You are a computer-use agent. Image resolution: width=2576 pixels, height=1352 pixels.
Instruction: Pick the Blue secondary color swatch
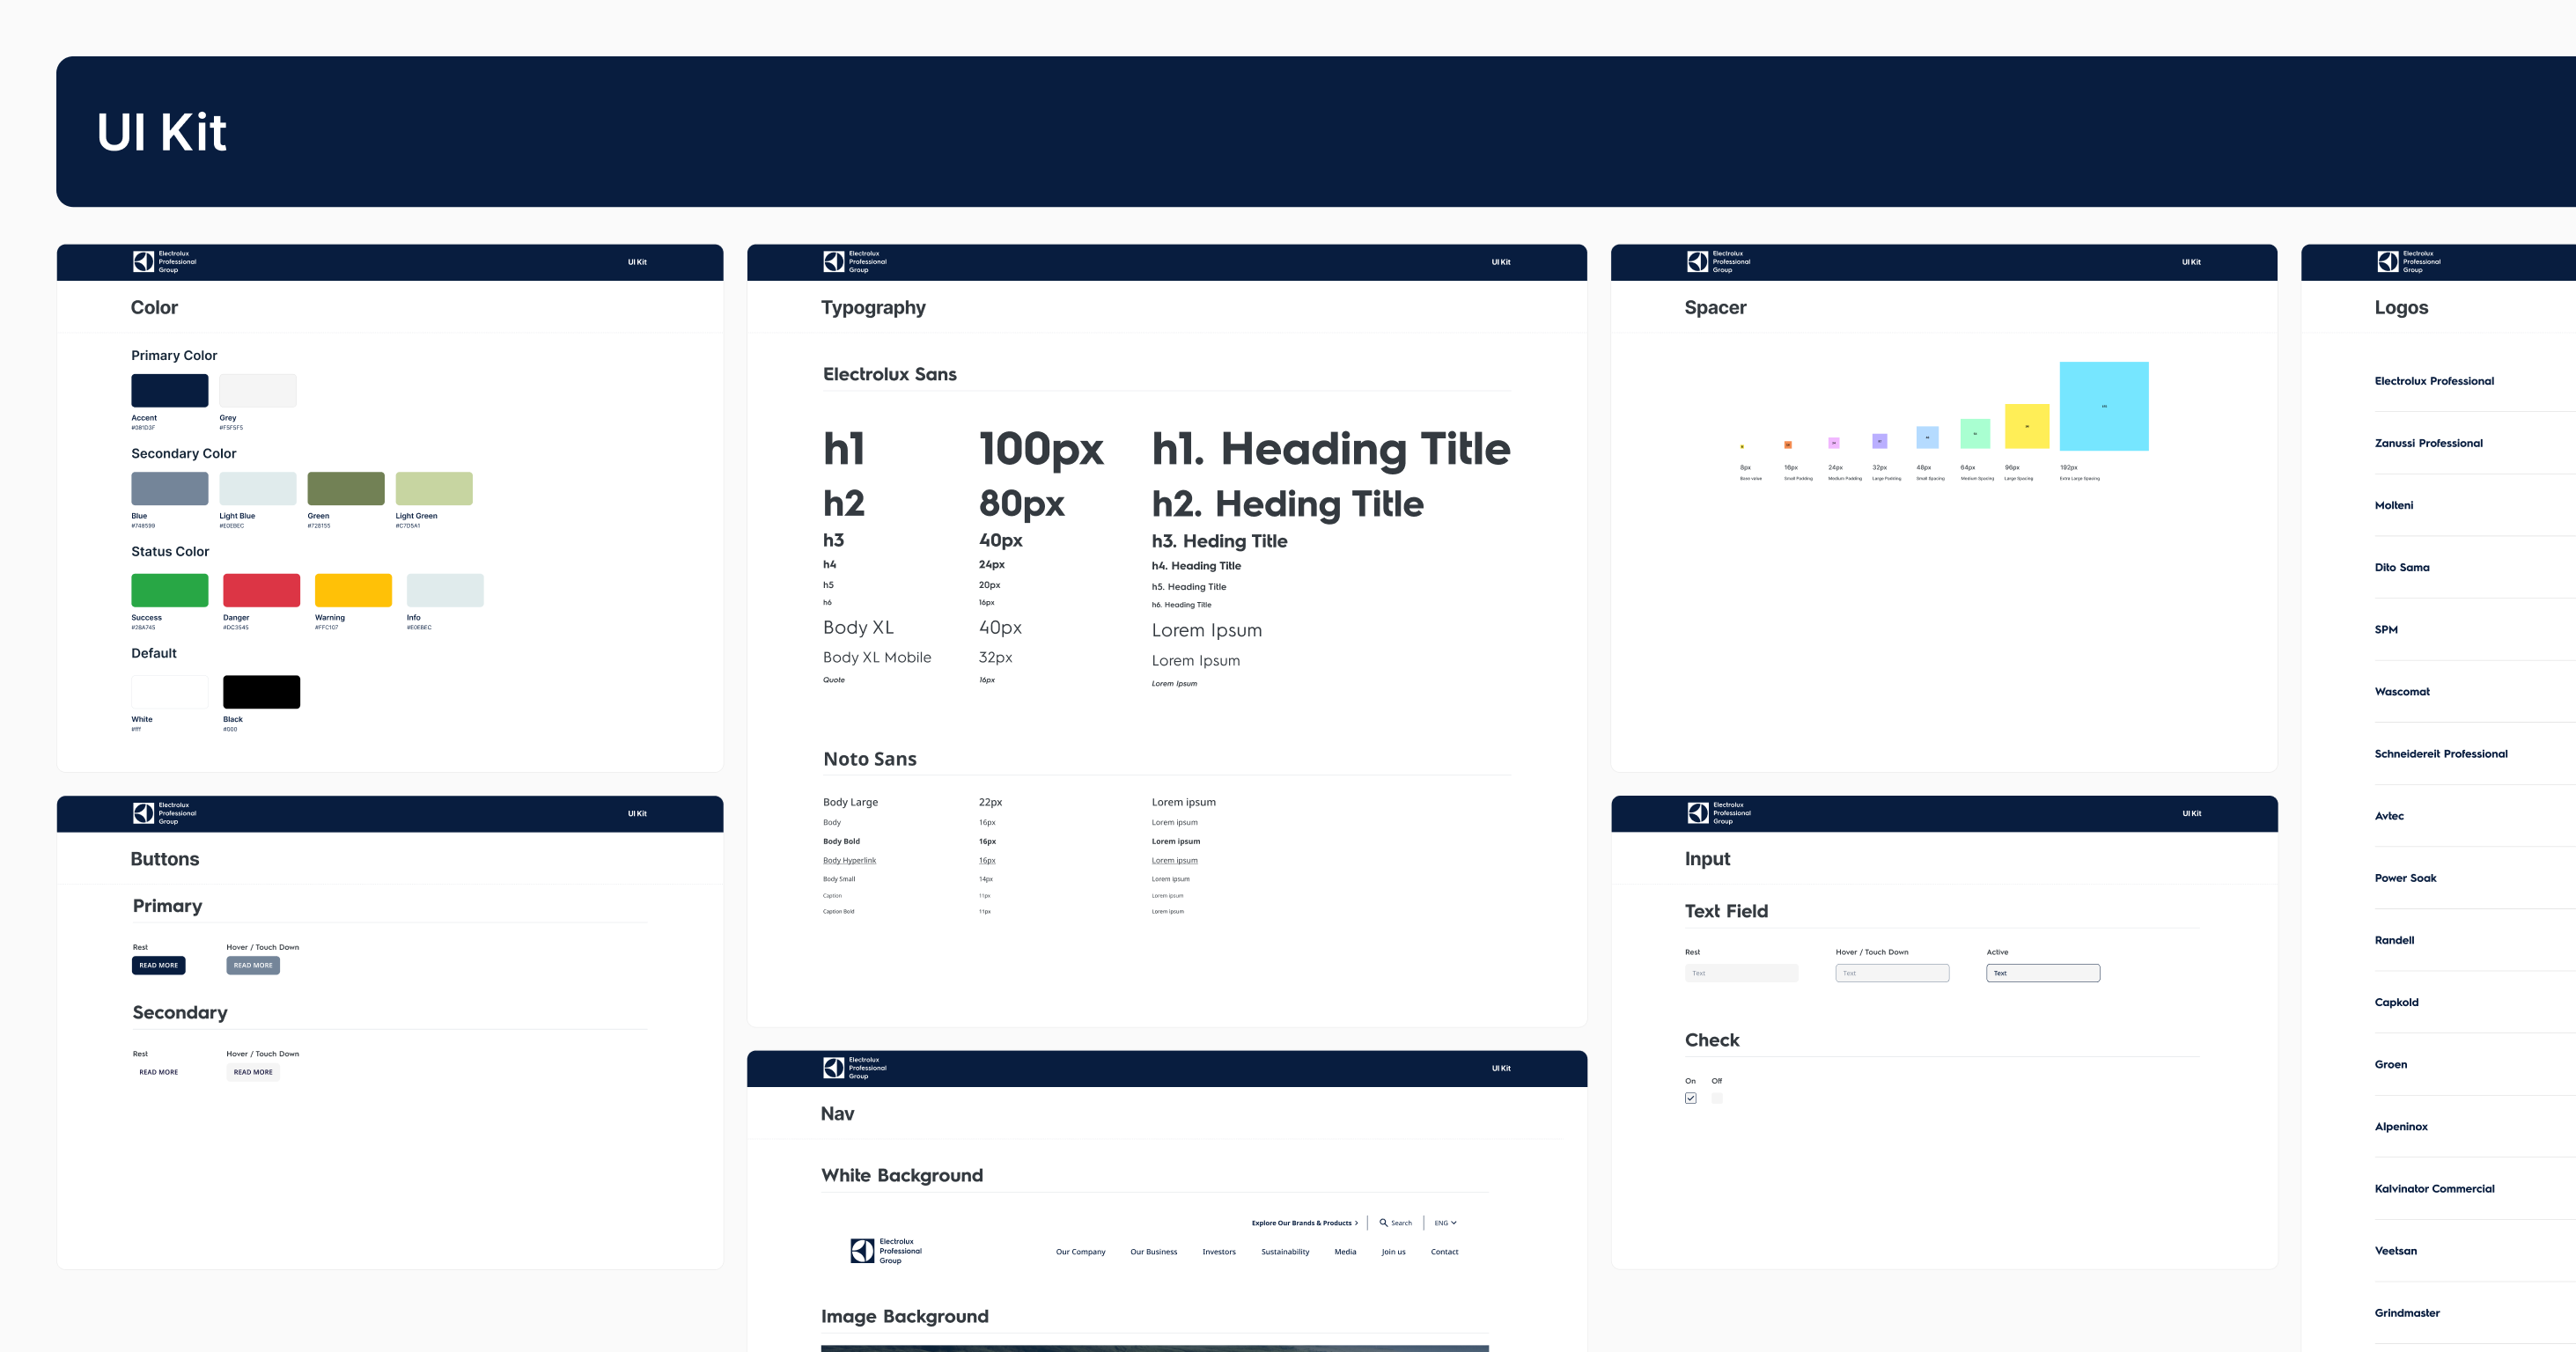[170, 488]
